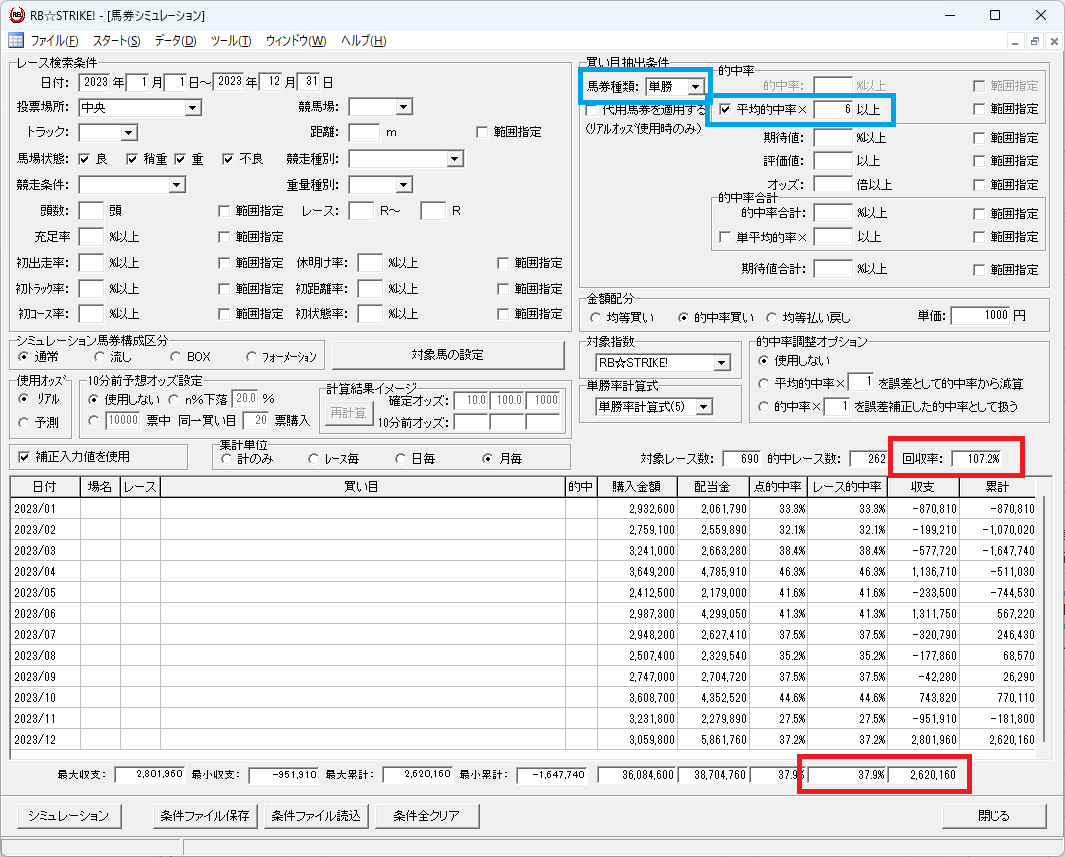Click the 日付 column header
The width and height of the screenshot is (1065, 857).
click(x=45, y=487)
